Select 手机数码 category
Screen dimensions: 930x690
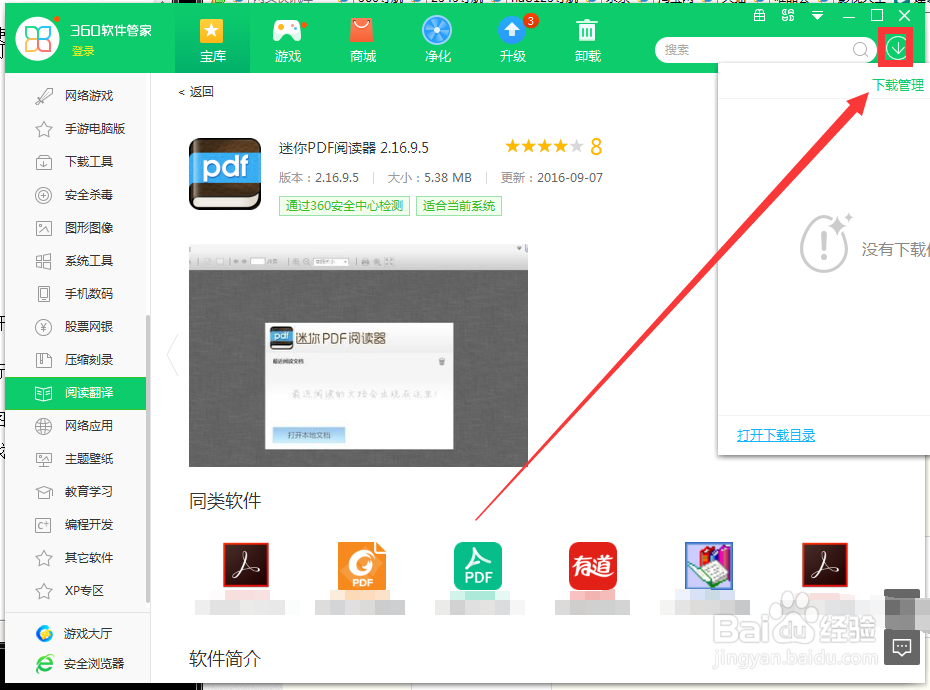point(75,294)
